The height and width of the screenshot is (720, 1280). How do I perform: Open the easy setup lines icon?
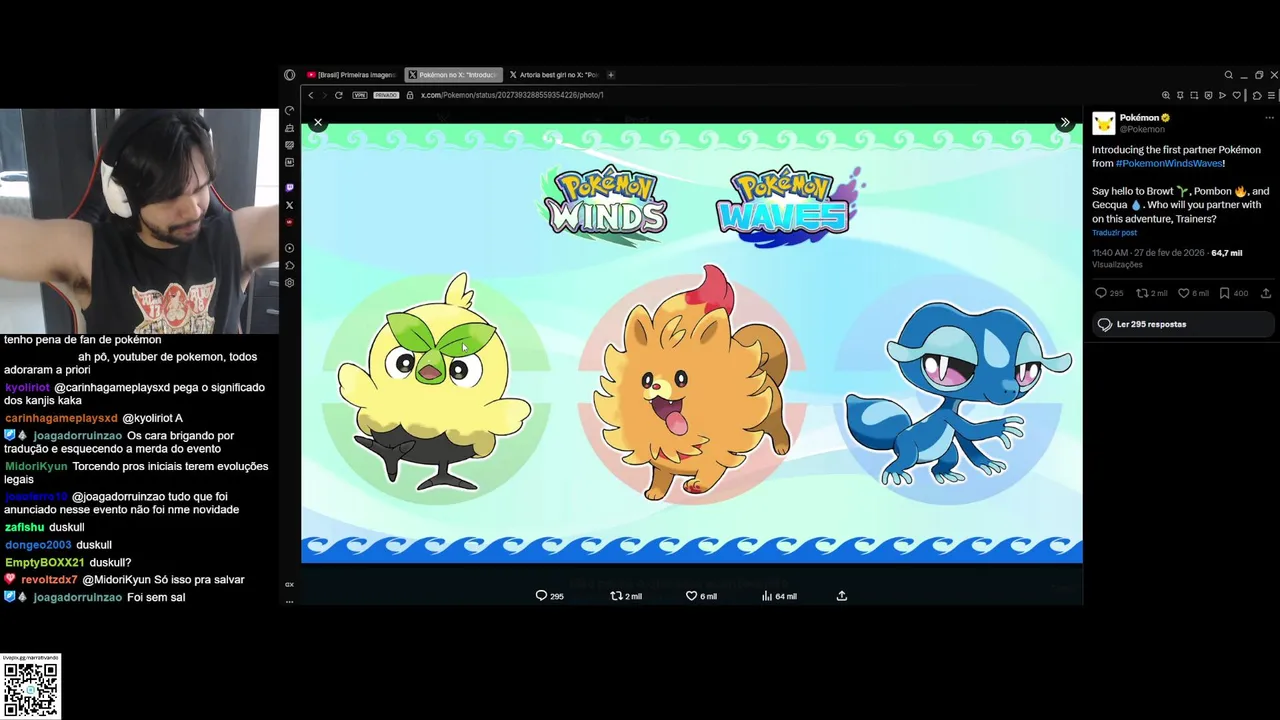click(x=1271, y=95)
